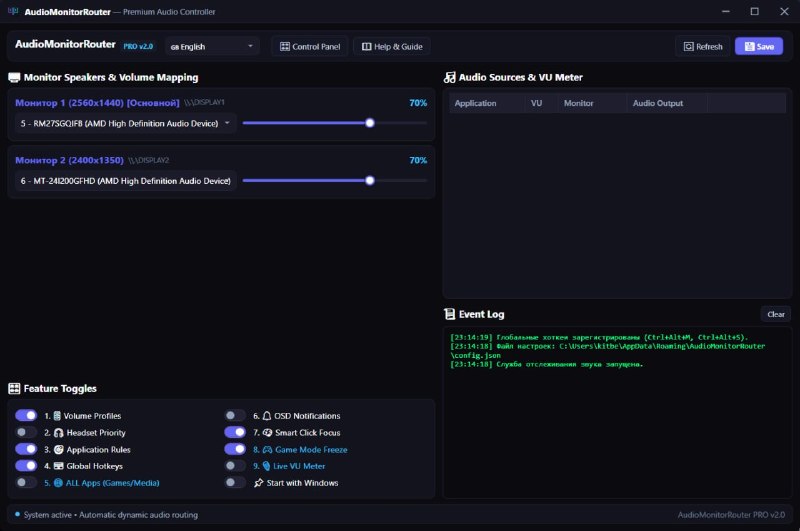Open the MT-24I200GFHD audio device dropdown

(126, 181)
